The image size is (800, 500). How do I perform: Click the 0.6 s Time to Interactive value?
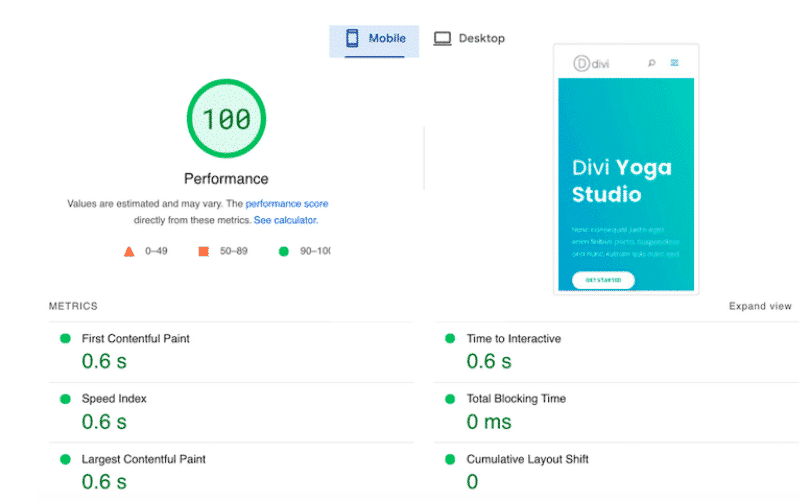click(x=488, y=361)
